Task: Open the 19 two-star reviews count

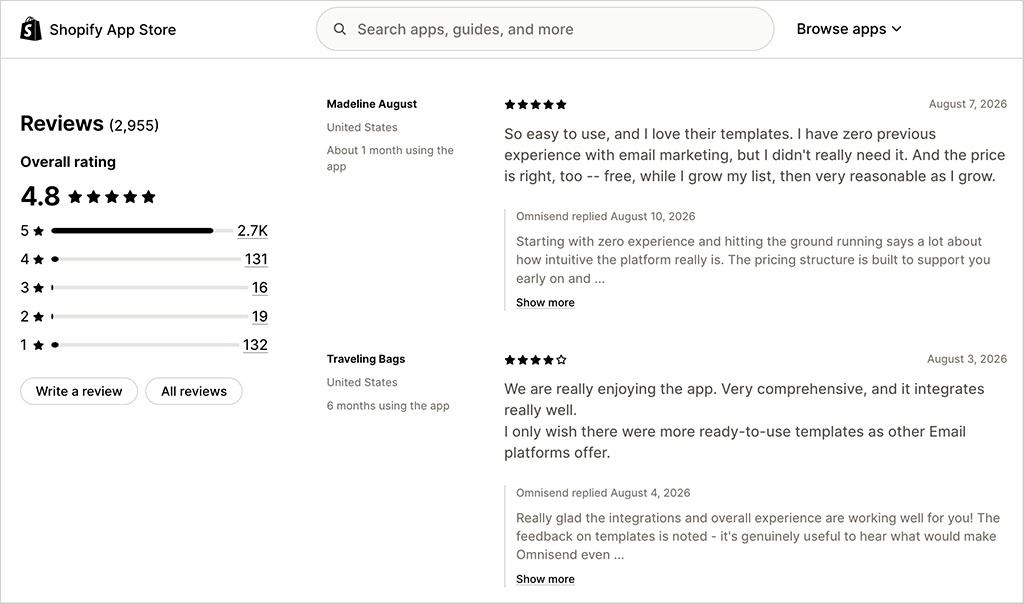Action: pyautogui.click(x=260, y=316)
